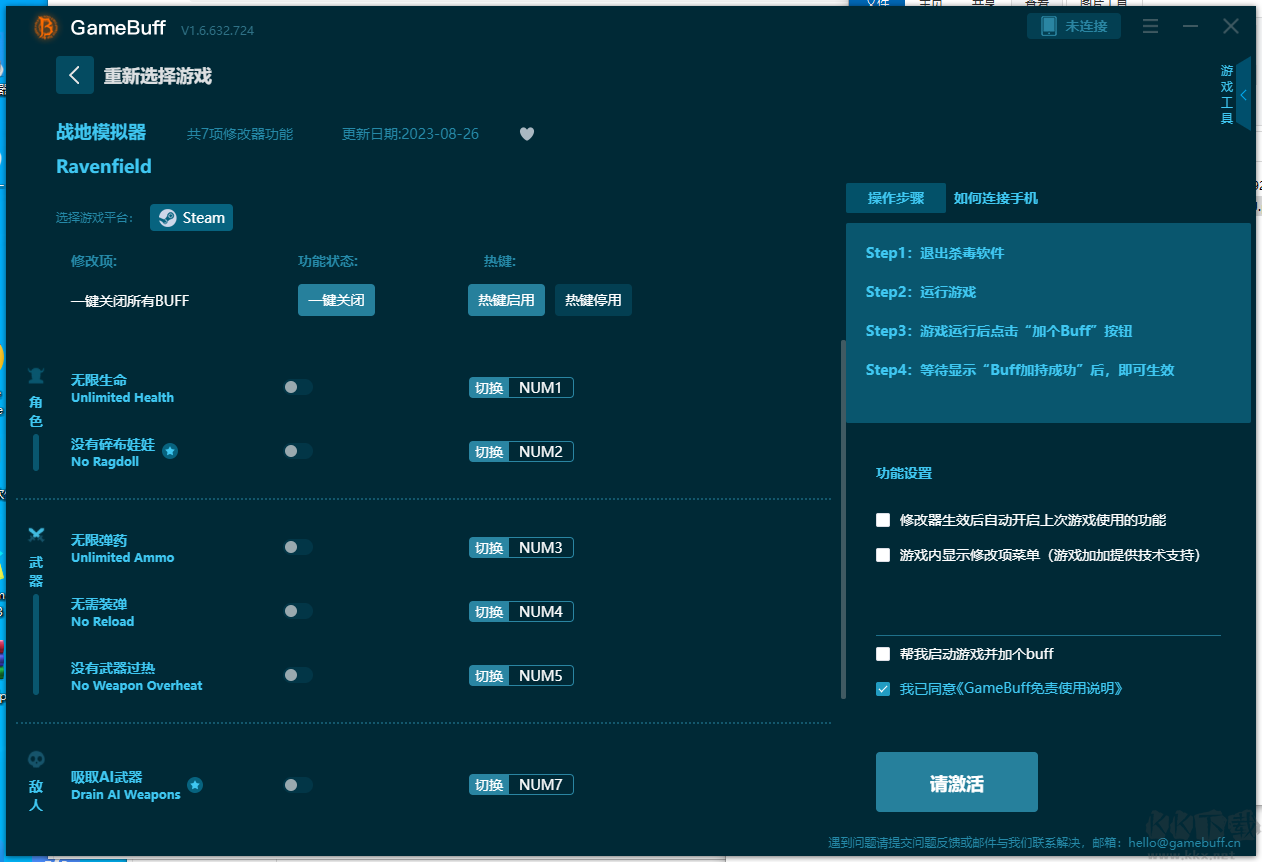1262x862 pixels.
Task: Check the launch game and add buff option
Action: coord(883,654)
